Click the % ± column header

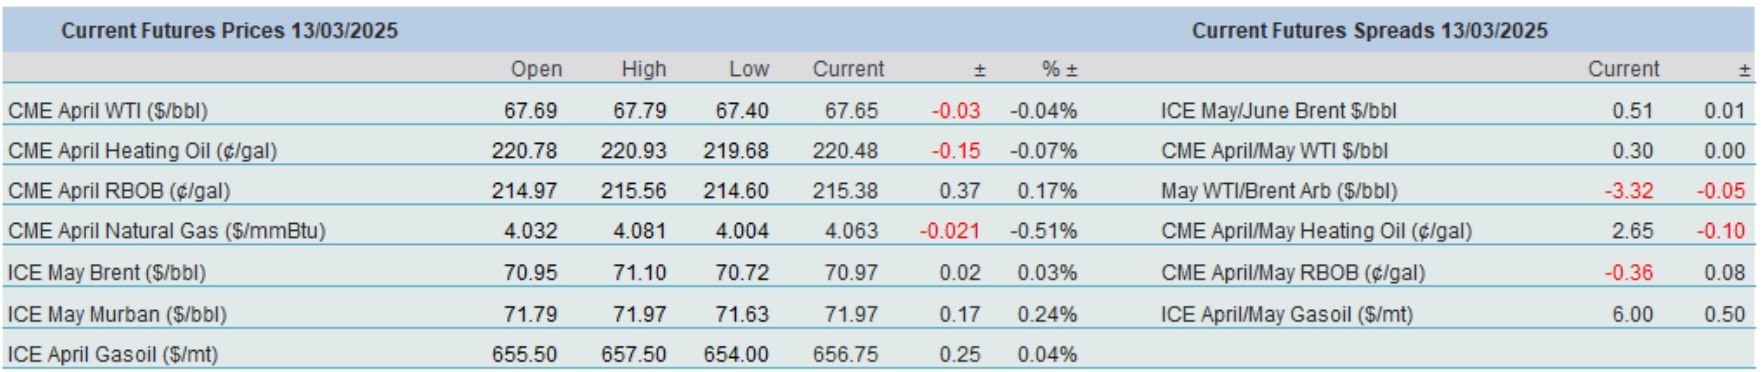(1059, 69)
